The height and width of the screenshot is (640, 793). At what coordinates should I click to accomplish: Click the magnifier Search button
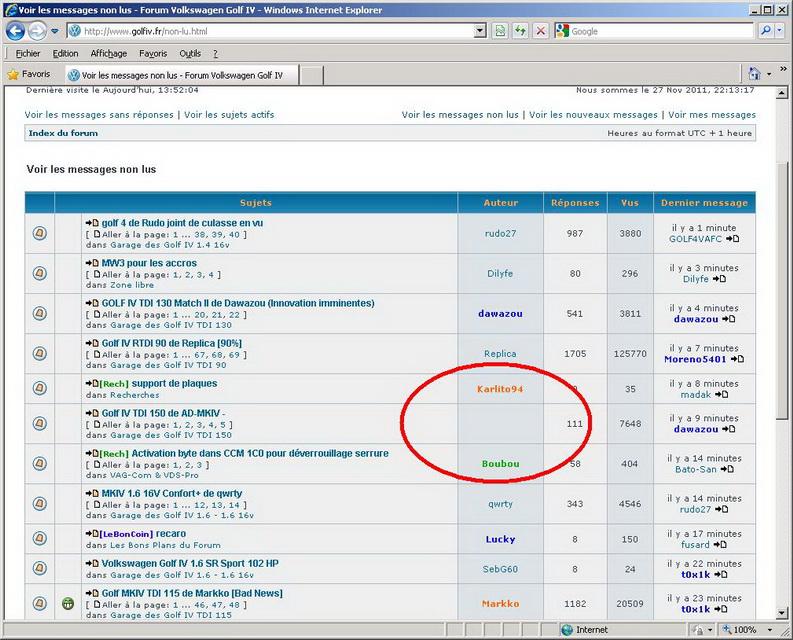pyautogui.click(x=766, y=31)
